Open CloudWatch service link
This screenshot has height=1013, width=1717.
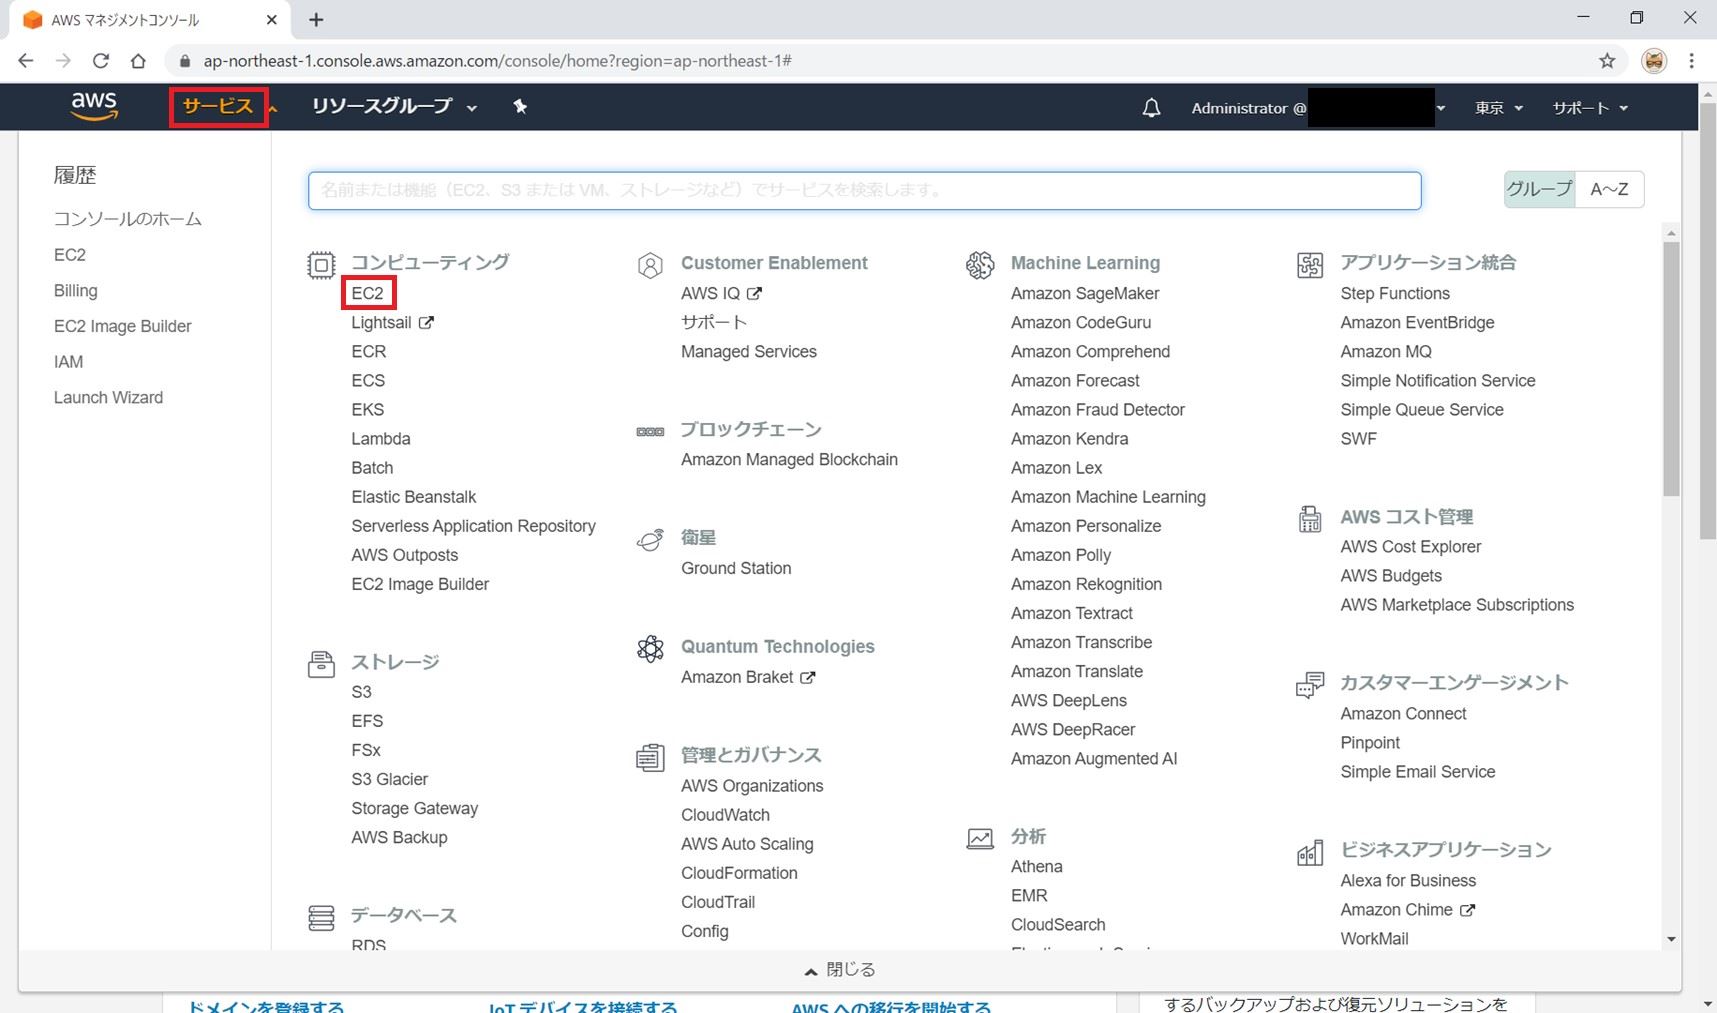click(x=725, y=815)
